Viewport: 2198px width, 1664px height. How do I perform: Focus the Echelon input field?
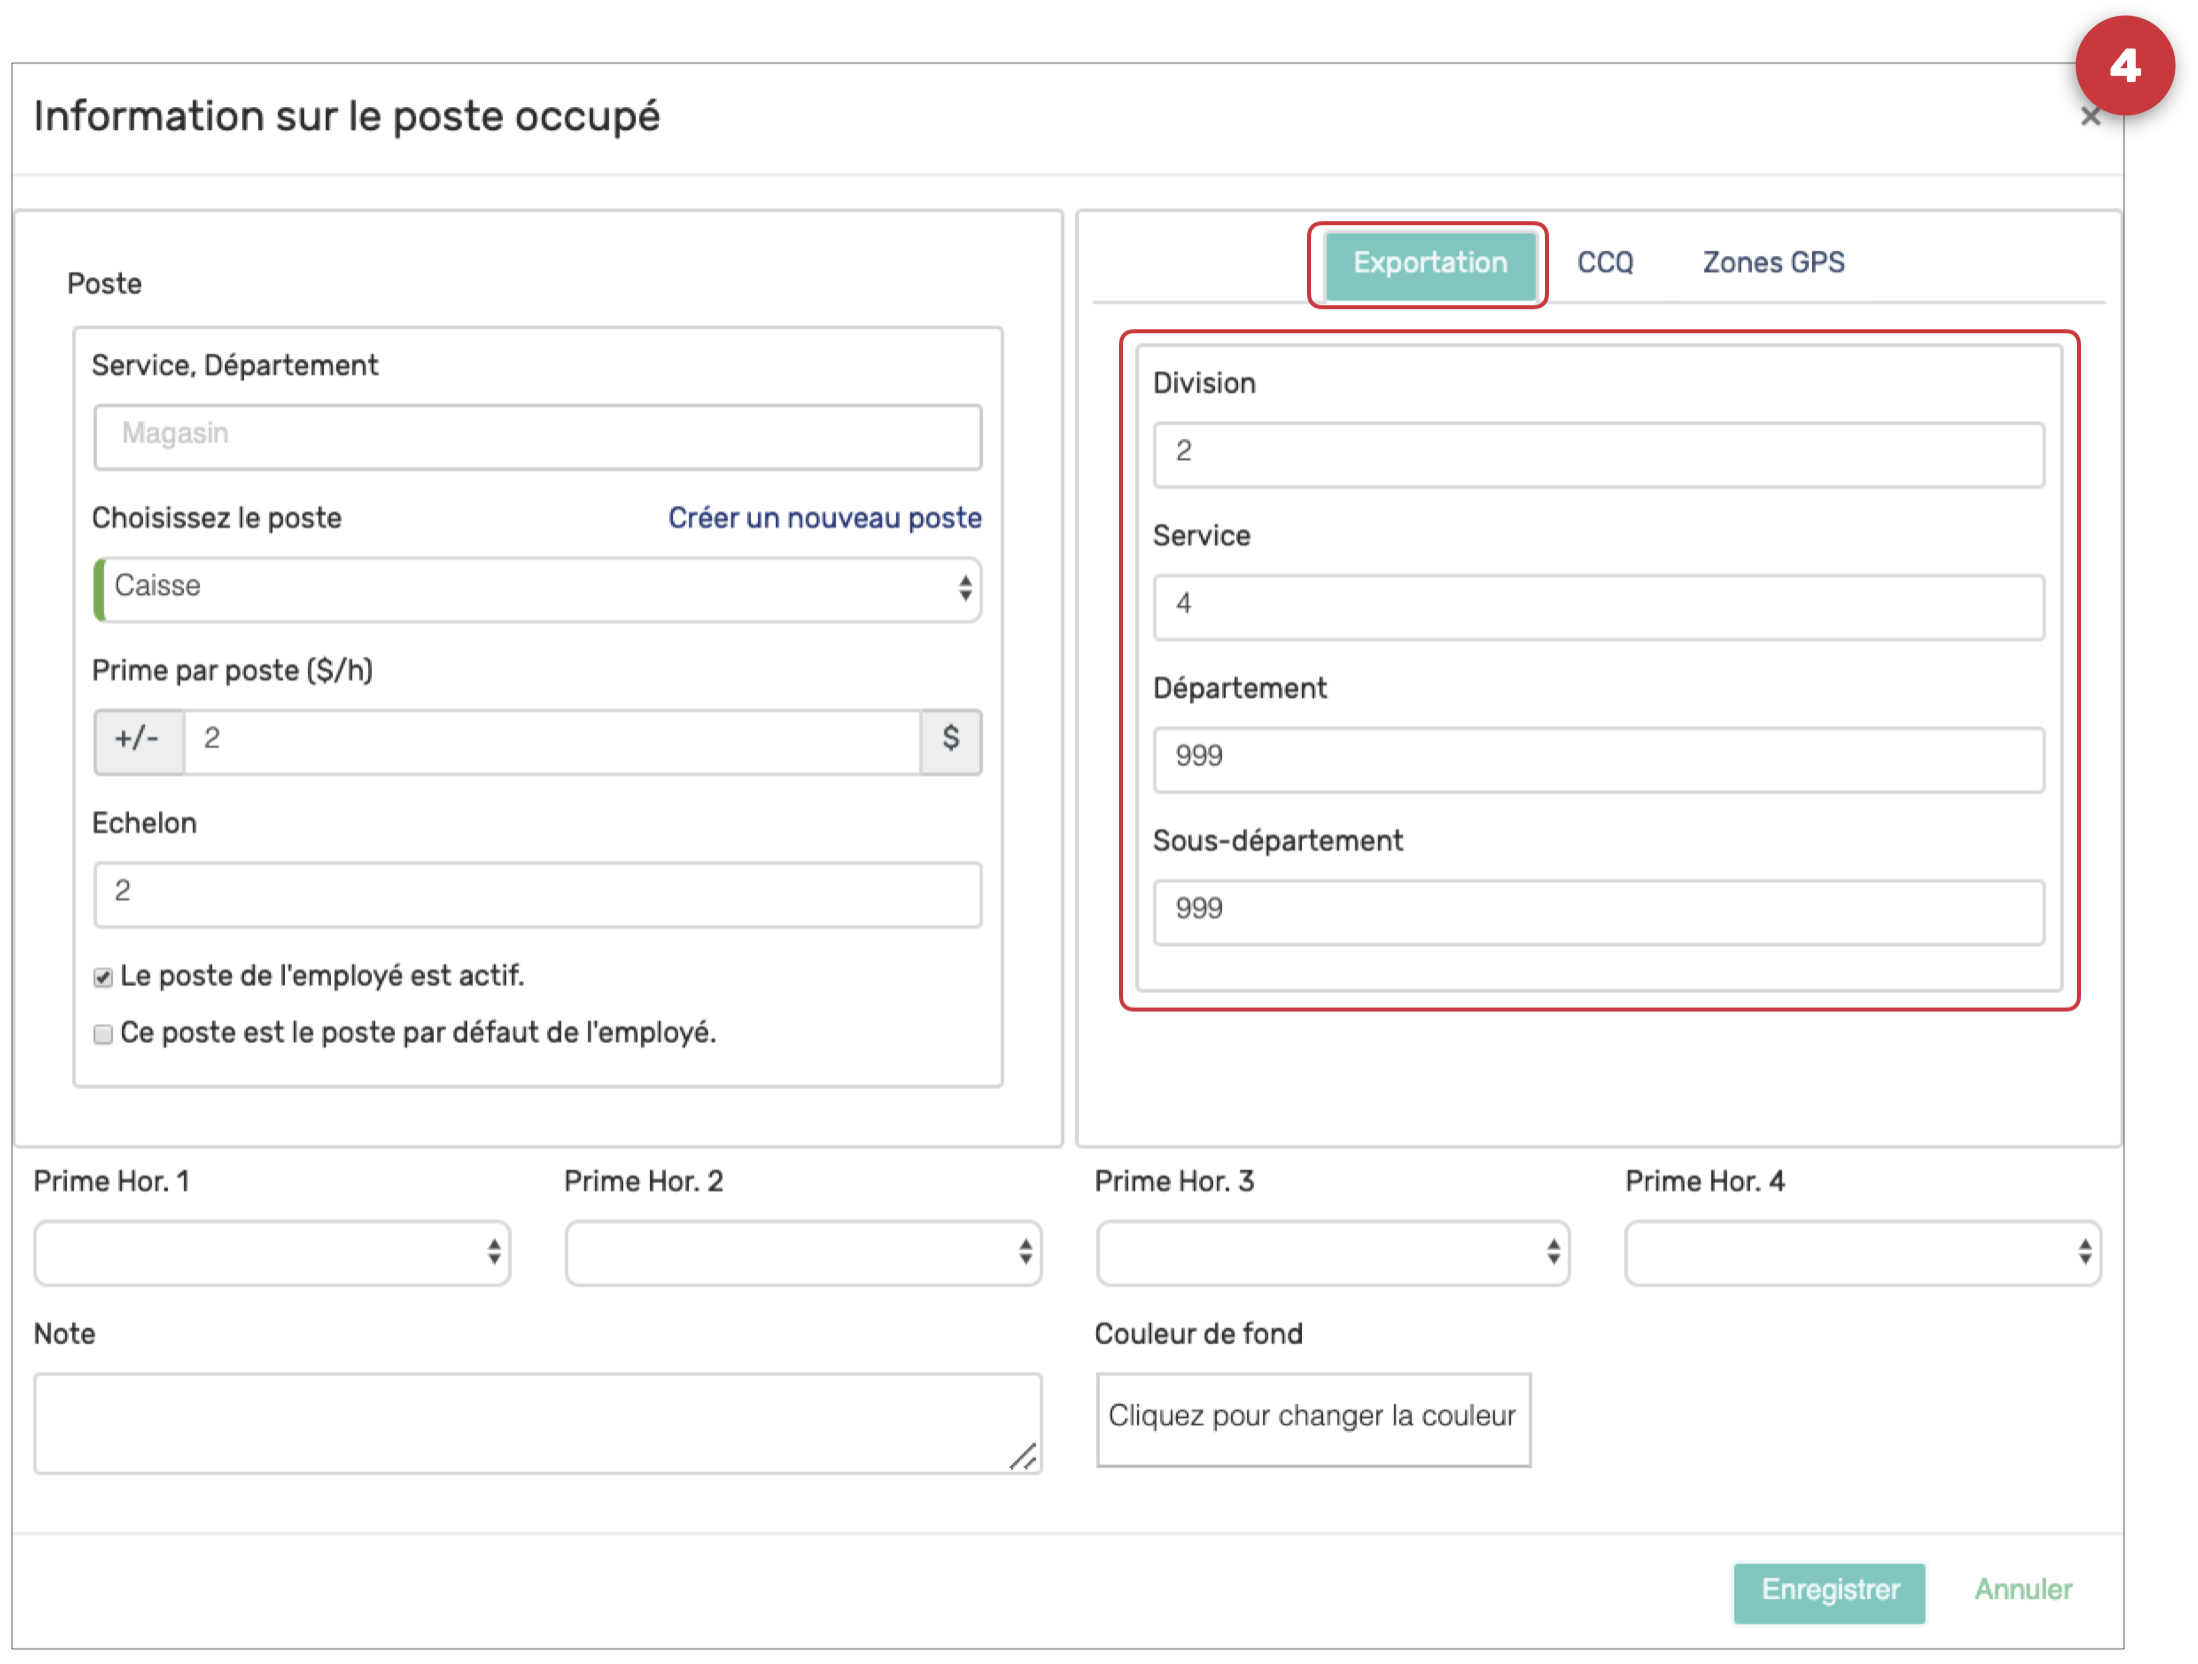click(x=538, y=893)
